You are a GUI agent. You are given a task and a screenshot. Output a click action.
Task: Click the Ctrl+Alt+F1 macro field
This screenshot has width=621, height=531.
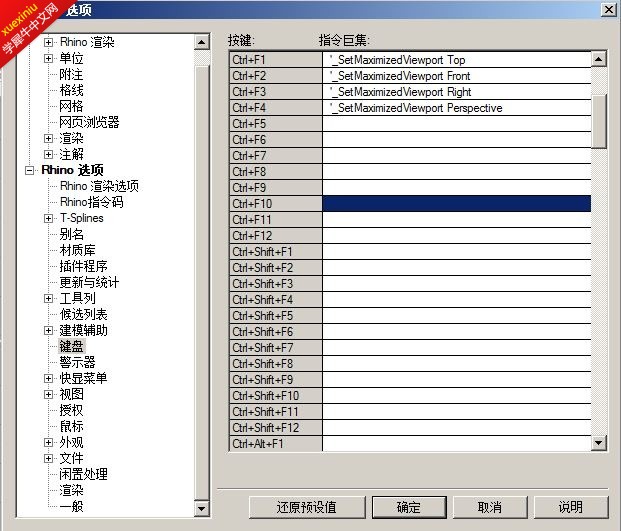[457, 443]
